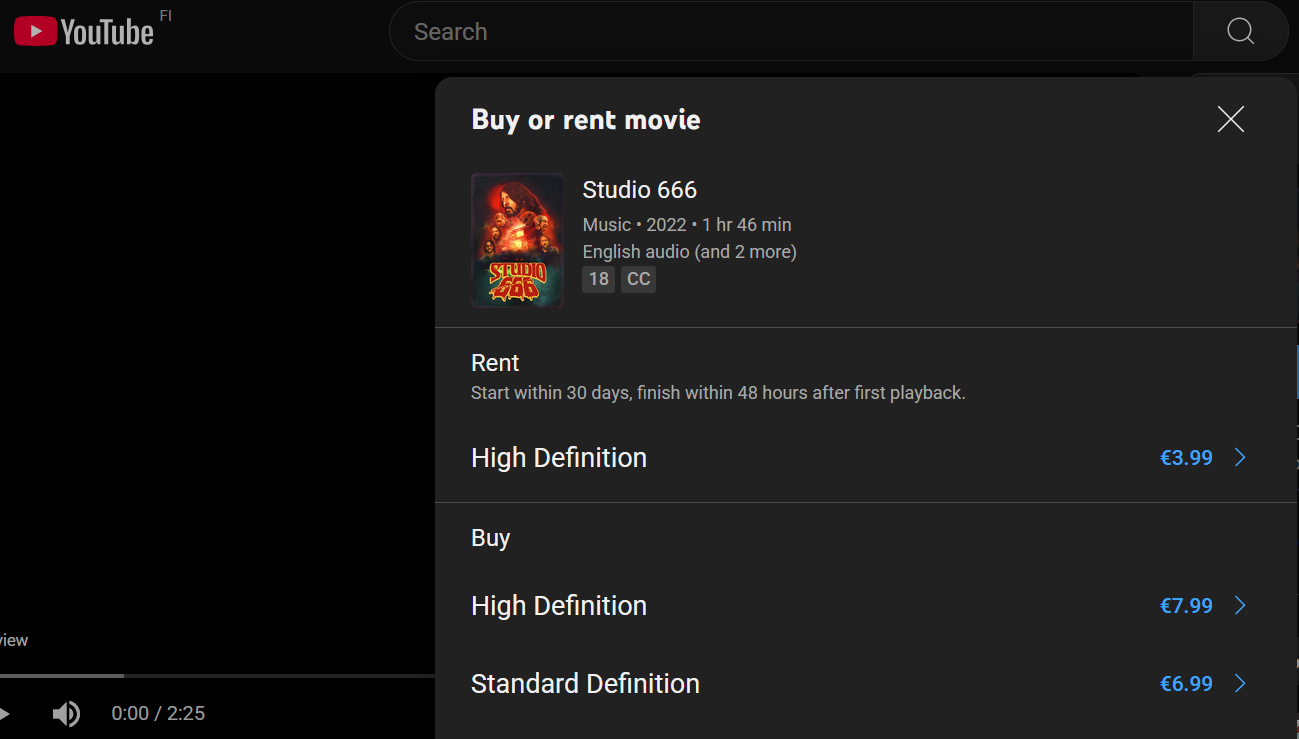Click inside the Search input field
This screenshot has height=739, width=1299.
click(x=791, y=32)
